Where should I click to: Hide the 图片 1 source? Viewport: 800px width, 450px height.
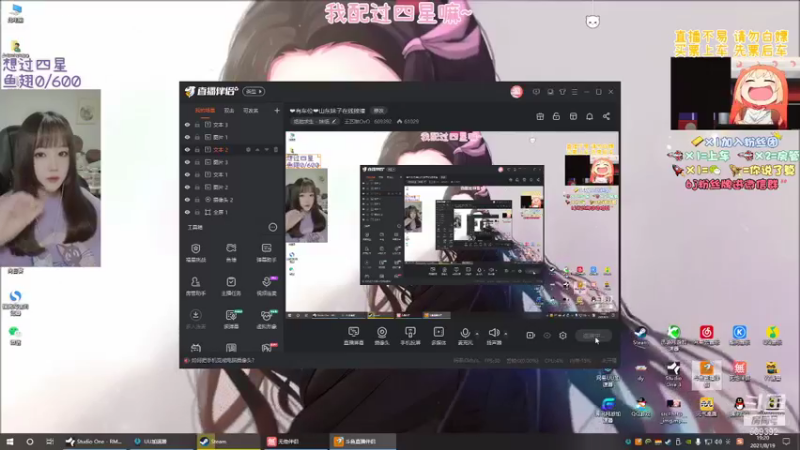click(187, 137)
